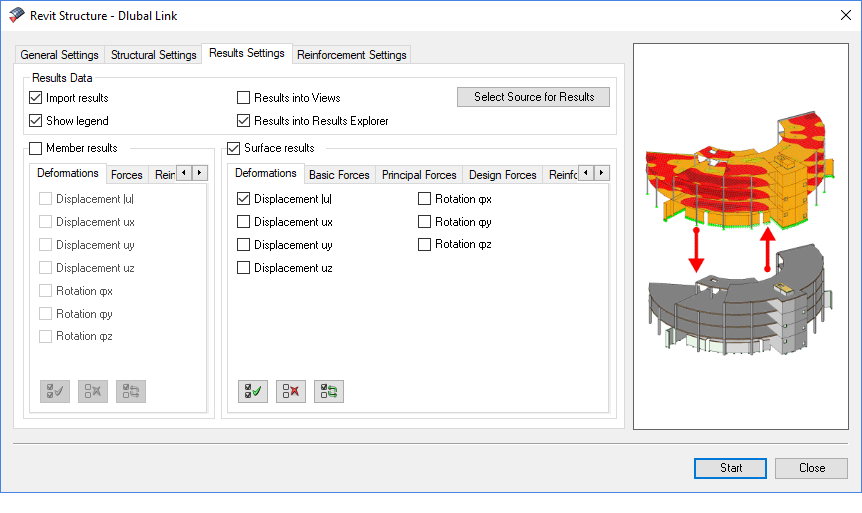Click the Close button

point(811,468)
